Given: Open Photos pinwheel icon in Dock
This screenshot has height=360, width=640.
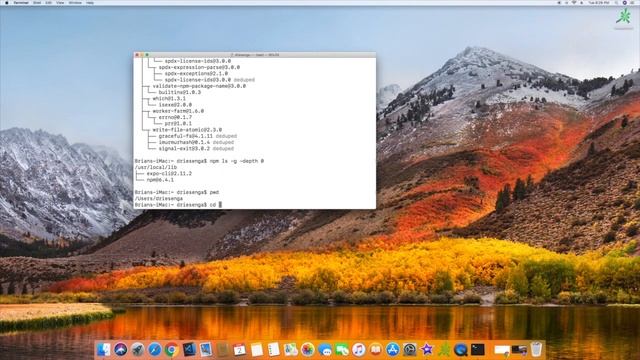Looking at the screenshot, I should [308, 349].
